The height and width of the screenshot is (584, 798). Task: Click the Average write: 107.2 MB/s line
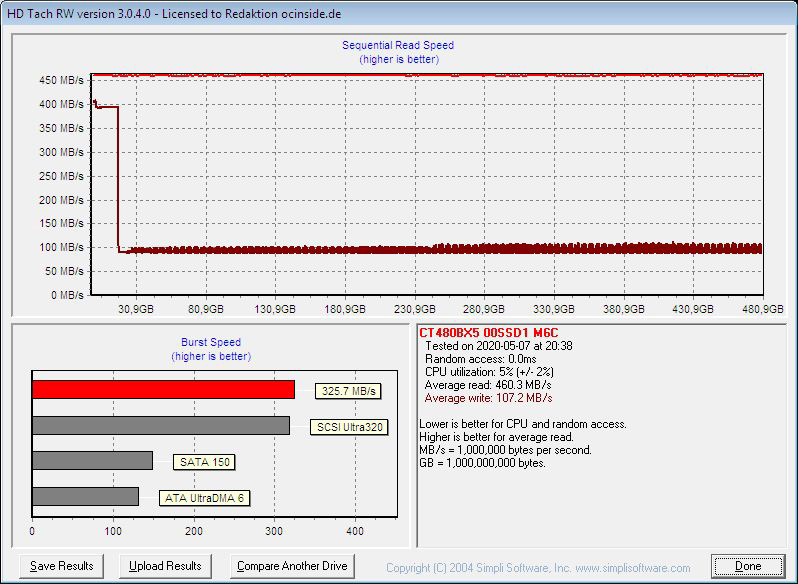point(488,398)
